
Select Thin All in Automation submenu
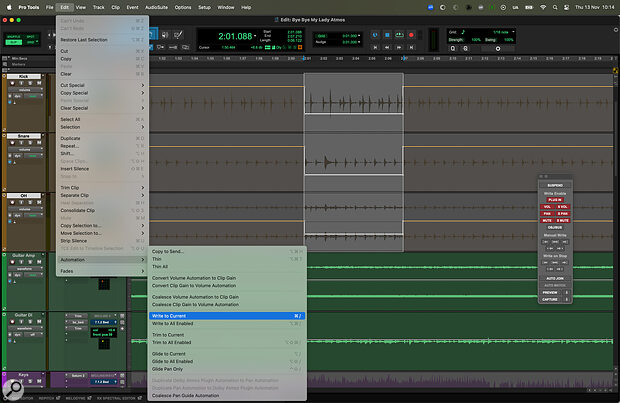(x=227, y=267)
